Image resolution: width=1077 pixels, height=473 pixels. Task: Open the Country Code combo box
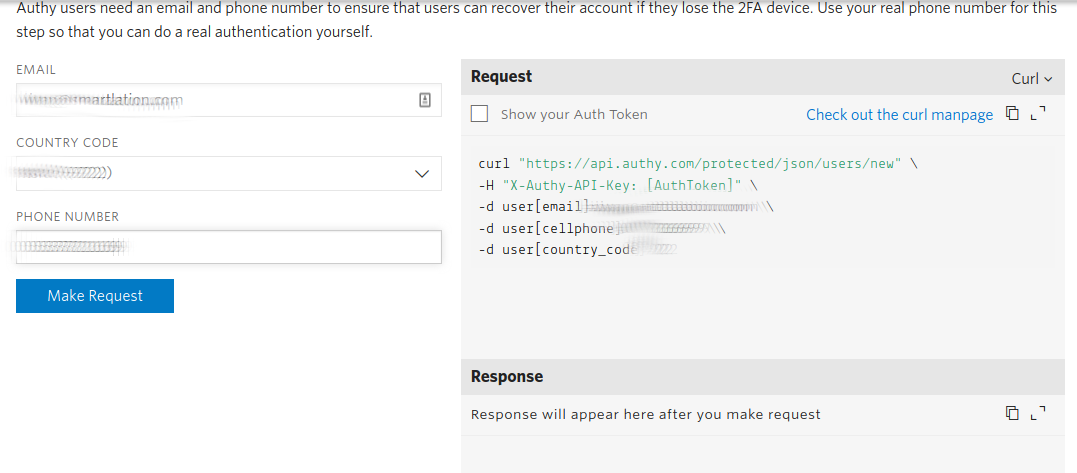[x=229, y=173]
